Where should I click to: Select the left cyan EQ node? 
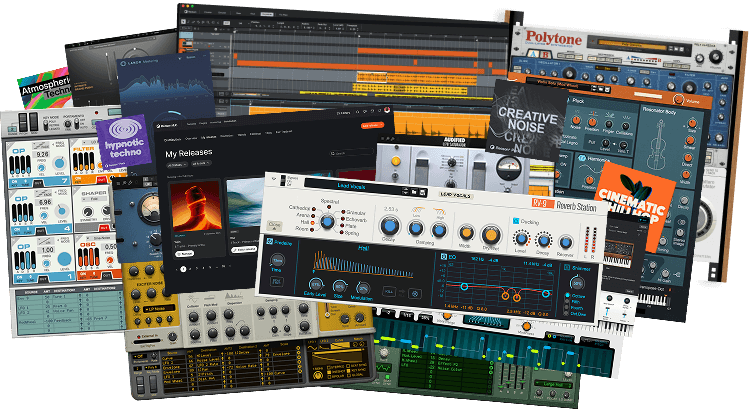pyautogui.click(x=464, y=287)
